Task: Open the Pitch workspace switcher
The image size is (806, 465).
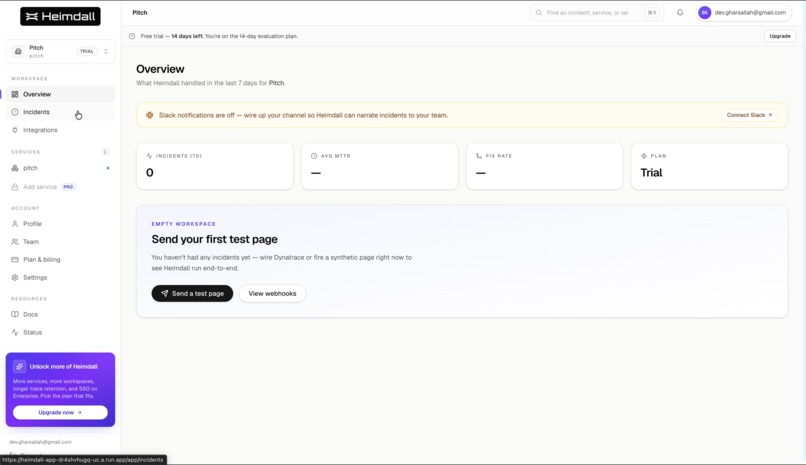Action: pyautogui.click(x=60, y=51)
